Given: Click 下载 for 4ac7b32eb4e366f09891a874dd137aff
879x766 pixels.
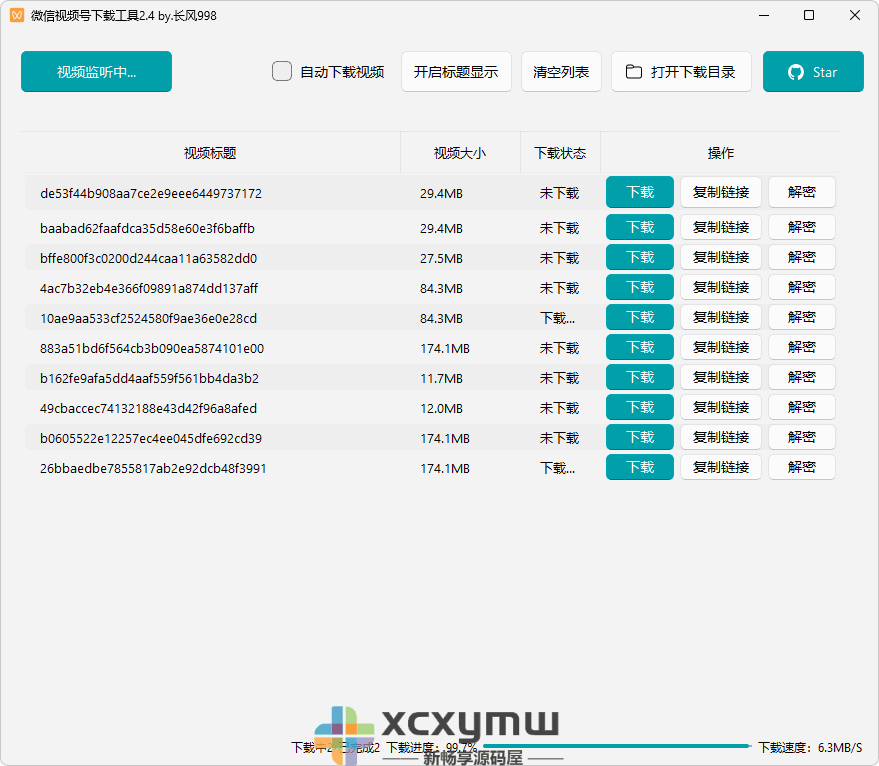Looking at the screenshot, I should click(639, 287).
